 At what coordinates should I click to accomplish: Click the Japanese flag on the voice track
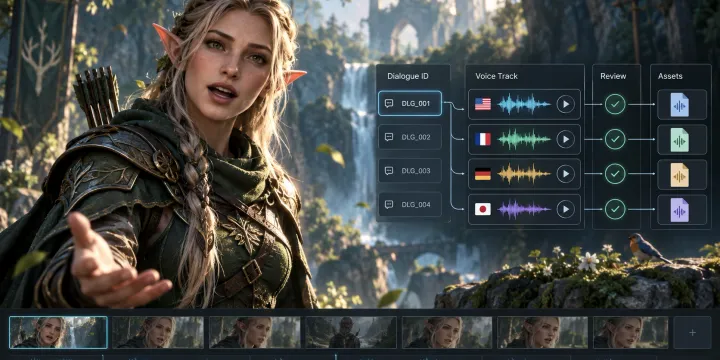coord(483,209)
